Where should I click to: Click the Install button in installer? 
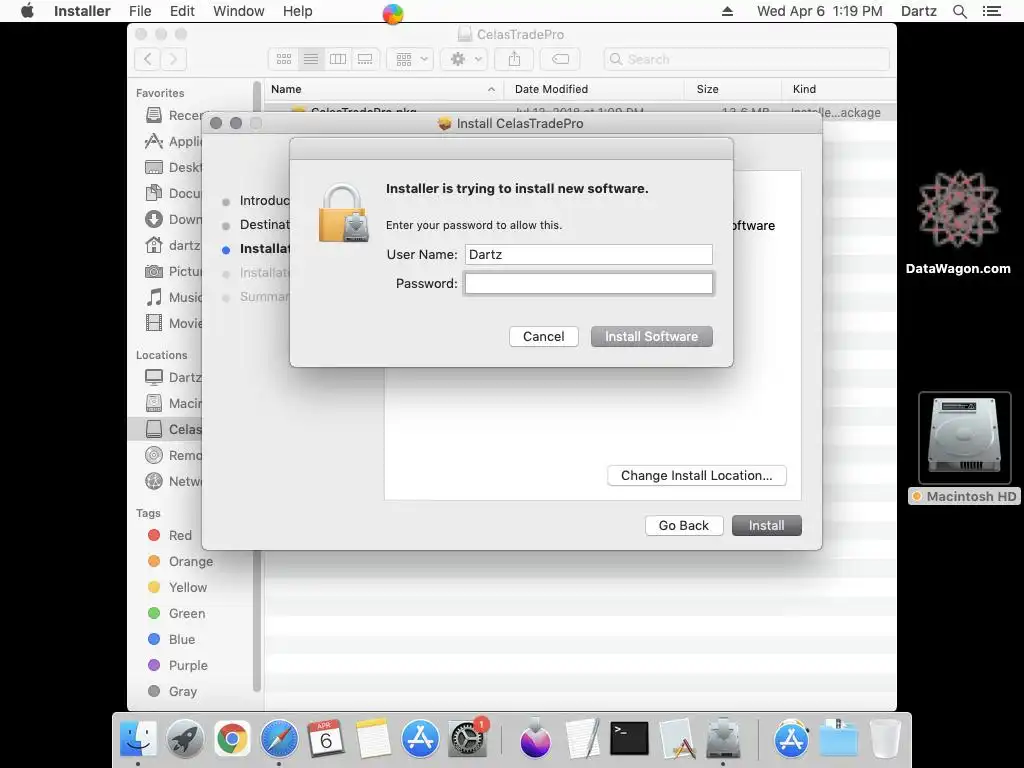click(766, 526)
